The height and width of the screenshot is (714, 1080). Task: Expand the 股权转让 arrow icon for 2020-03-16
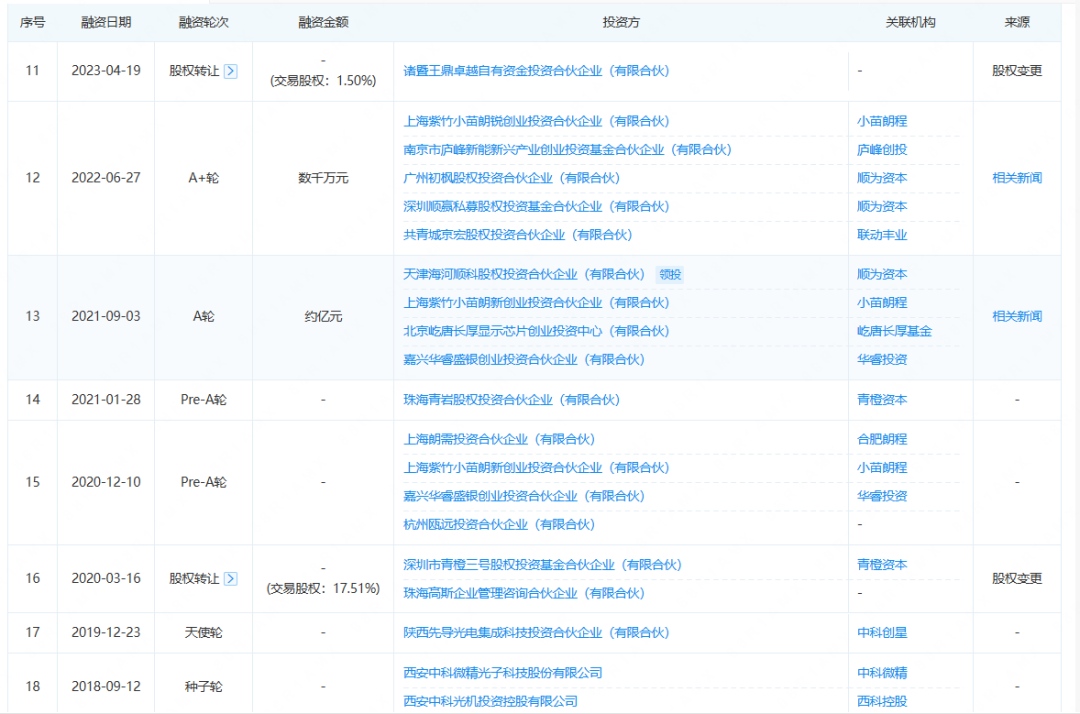(x=231, y=578)
